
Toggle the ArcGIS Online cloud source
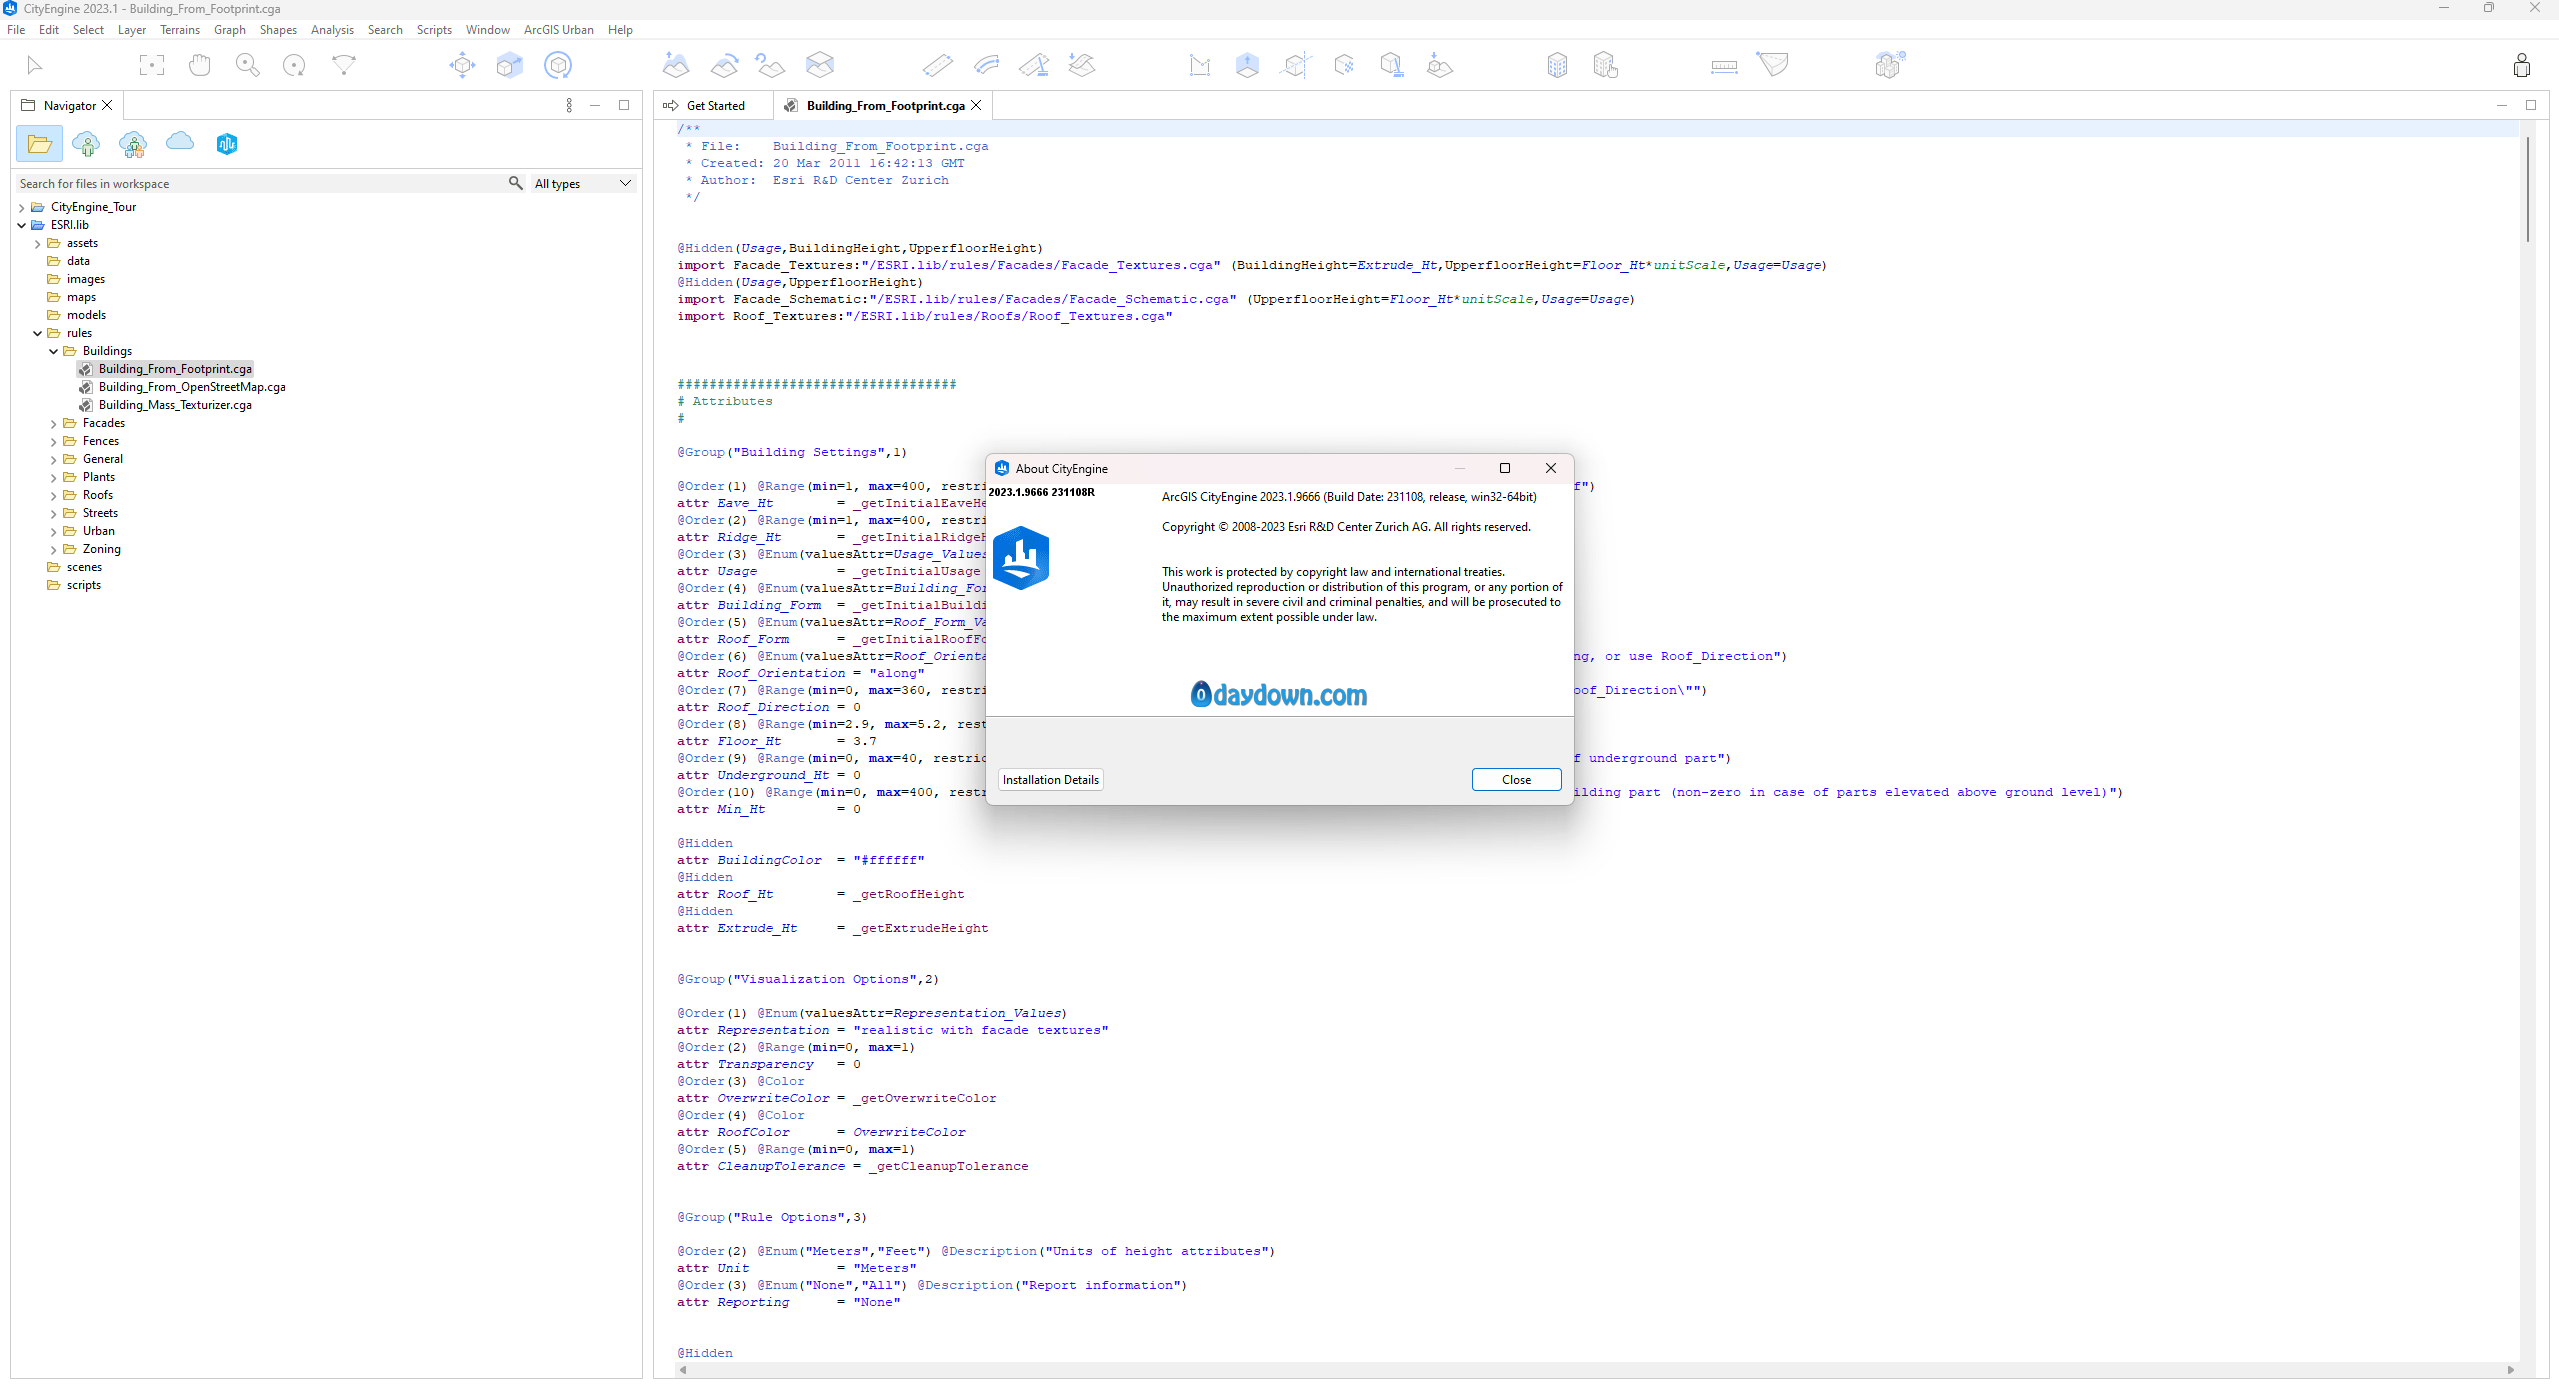180,142
